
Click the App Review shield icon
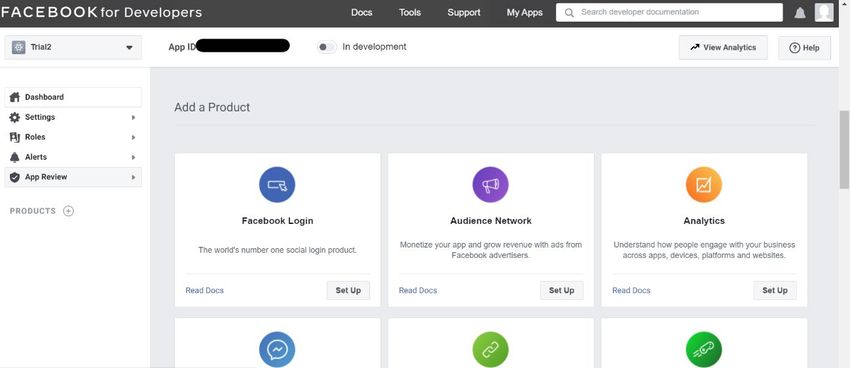[15, 177]
